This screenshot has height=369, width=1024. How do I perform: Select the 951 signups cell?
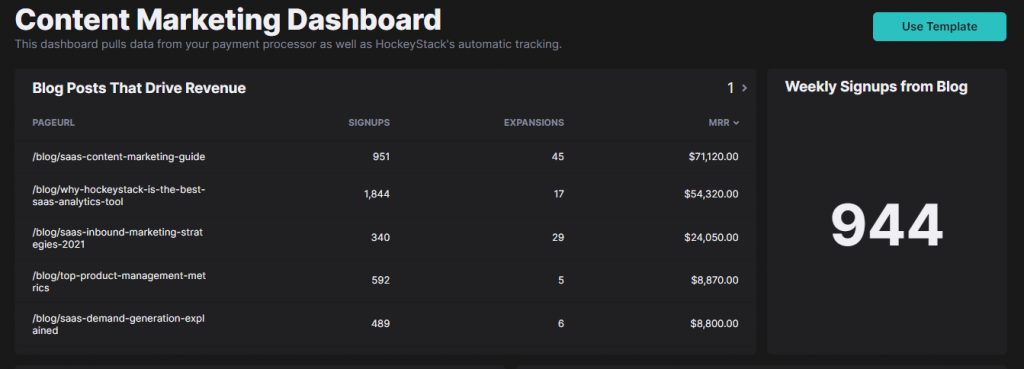pos(380,157)
